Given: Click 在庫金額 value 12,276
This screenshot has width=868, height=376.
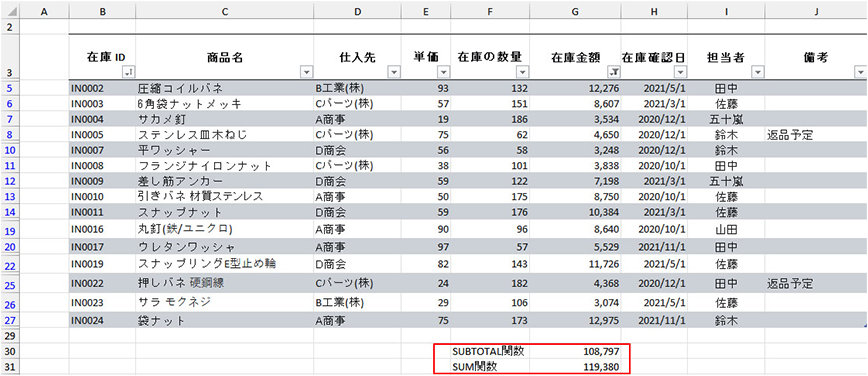Looking at the screenshot, I should click(575, 88).
